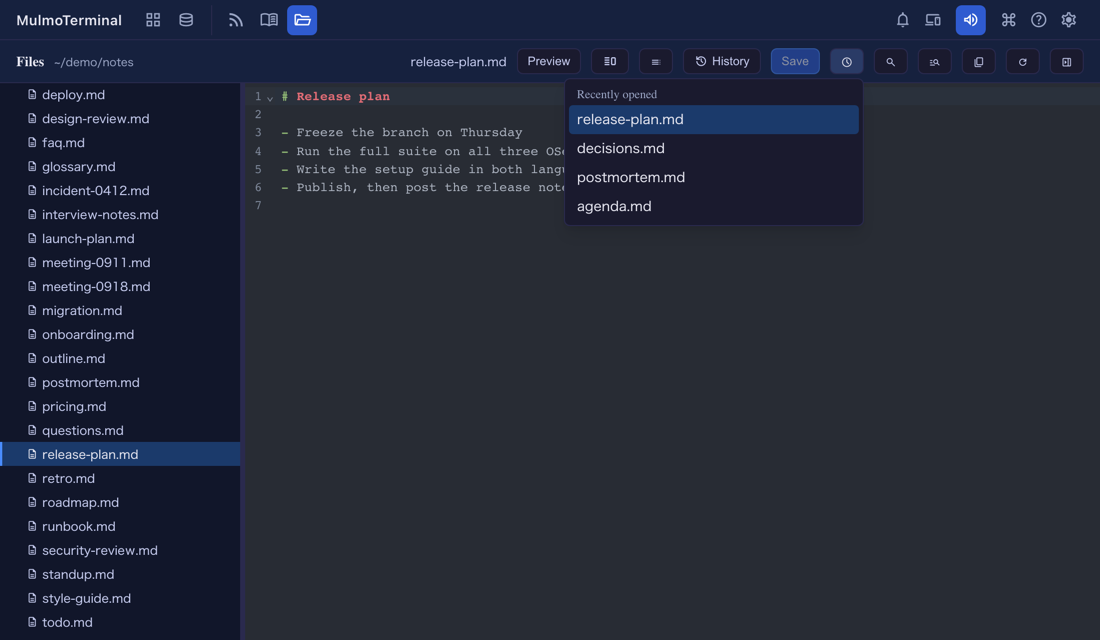Click the MulmoTerminal app title
Screen dimensions: 1100x640
point(69,20)
